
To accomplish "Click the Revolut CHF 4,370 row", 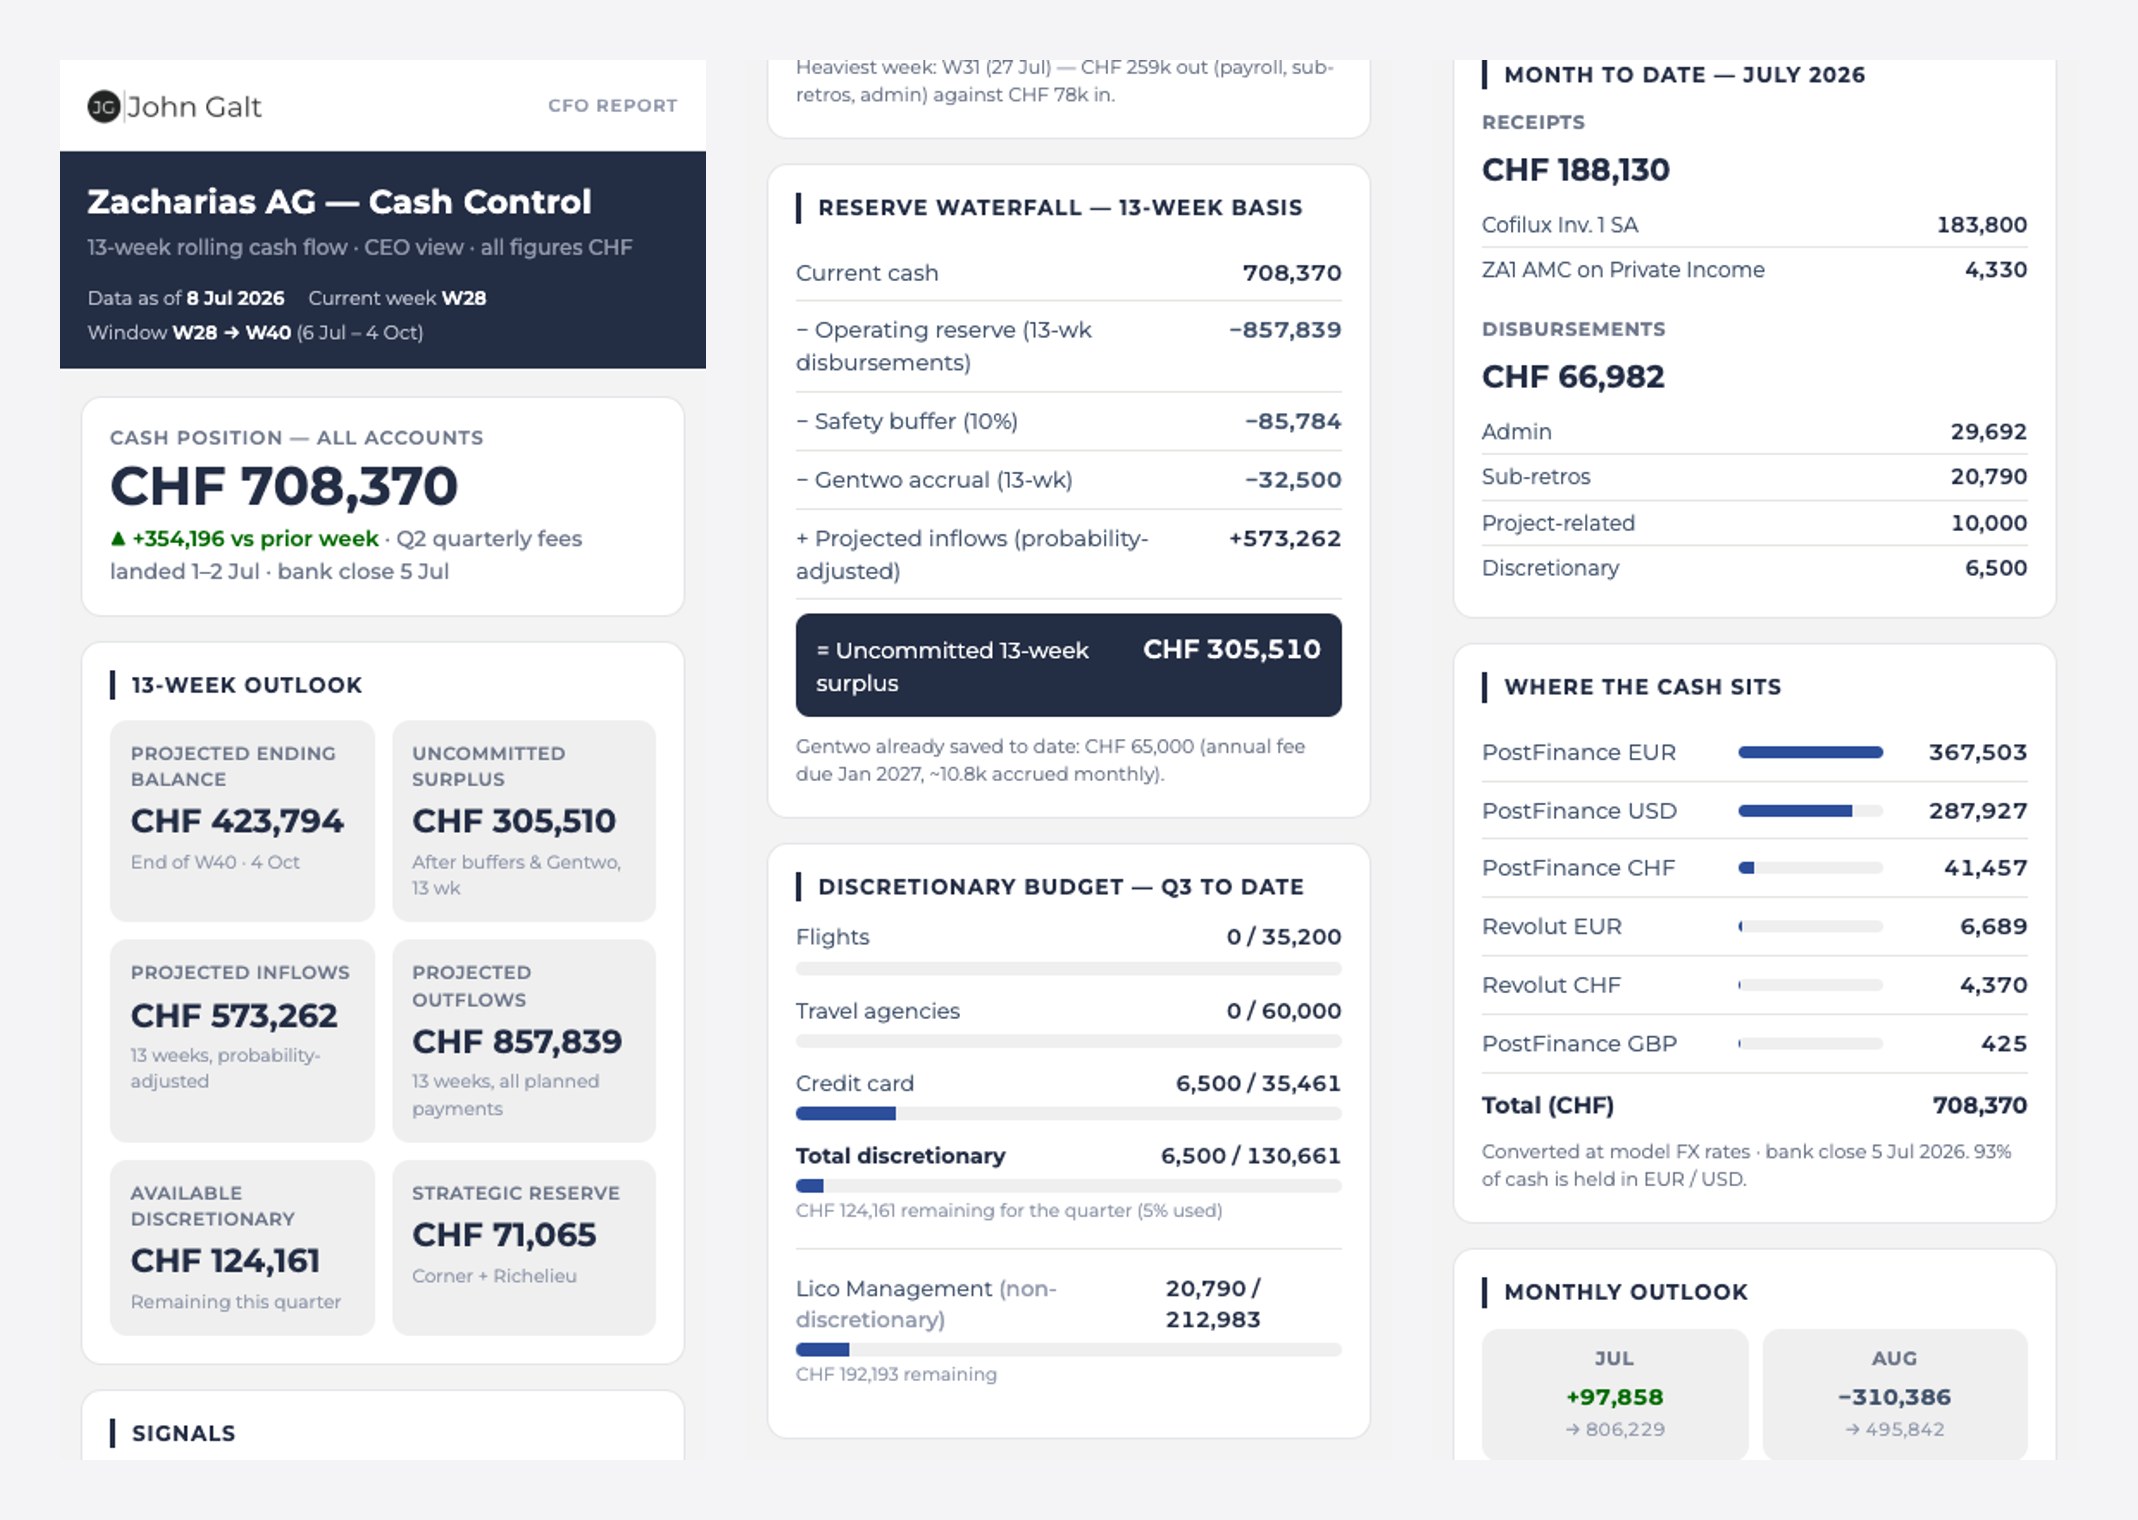I will click(x=1754, y=985).
